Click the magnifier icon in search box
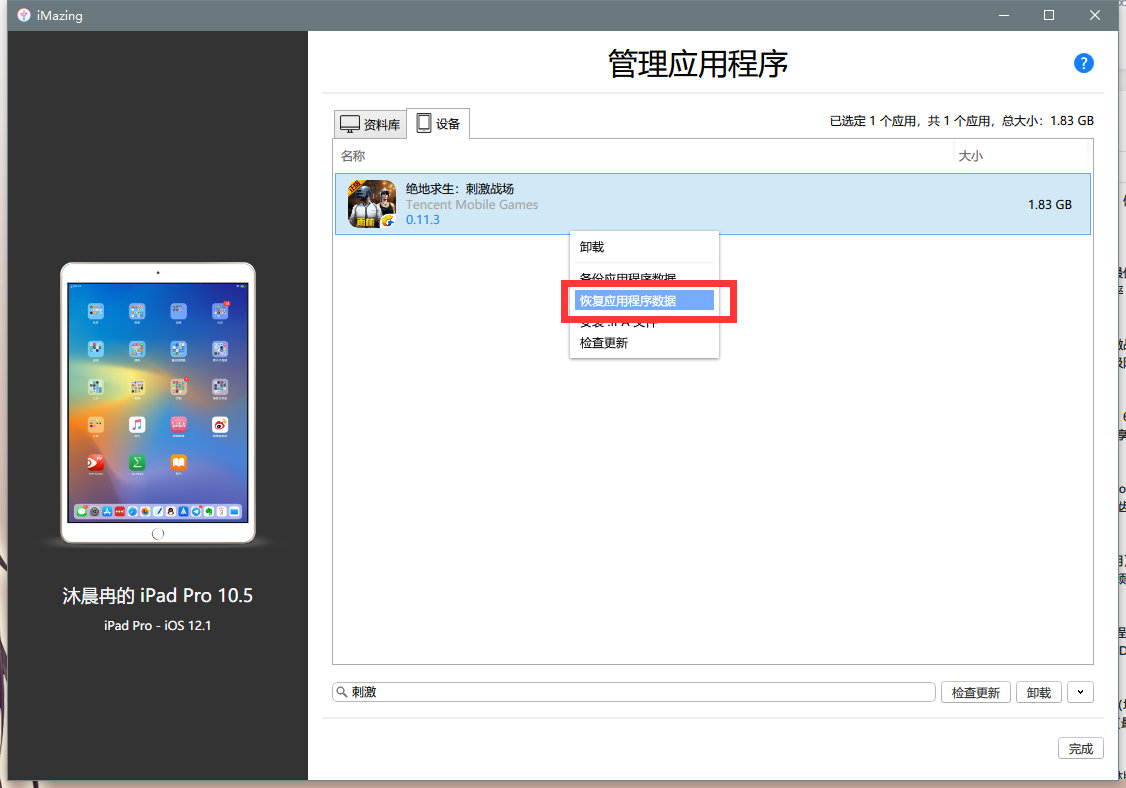Screen dimensions: 1126x788 pyautogui.click(x=342, y=692)
